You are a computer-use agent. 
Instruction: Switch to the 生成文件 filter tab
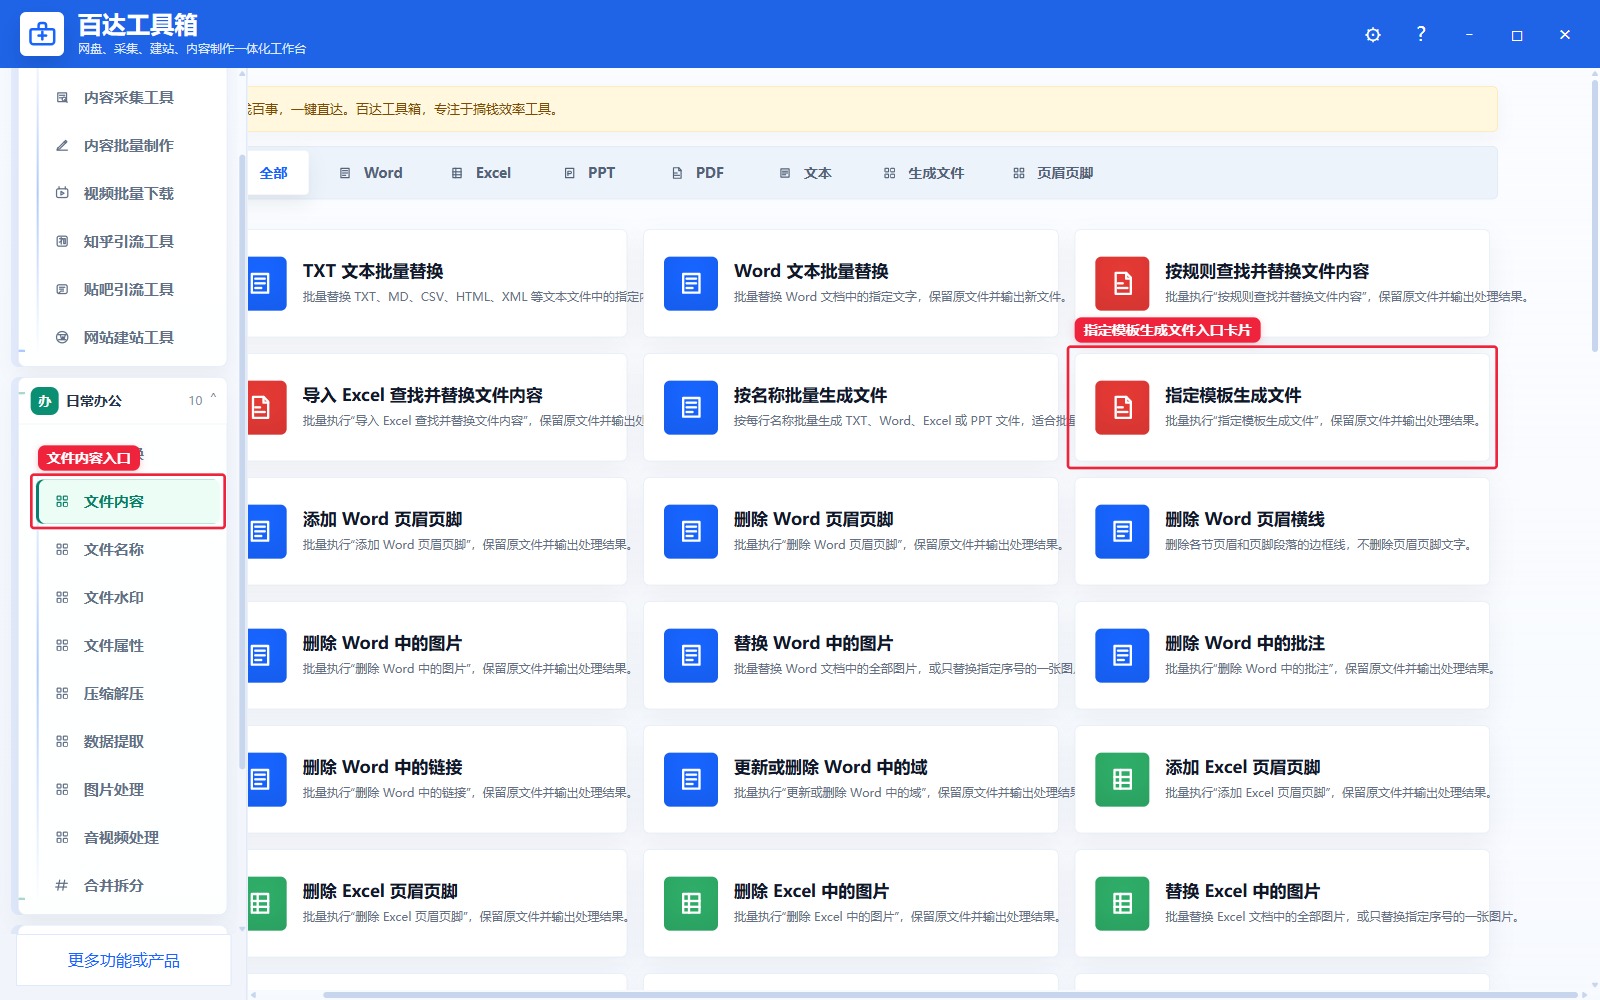[923, 173]
